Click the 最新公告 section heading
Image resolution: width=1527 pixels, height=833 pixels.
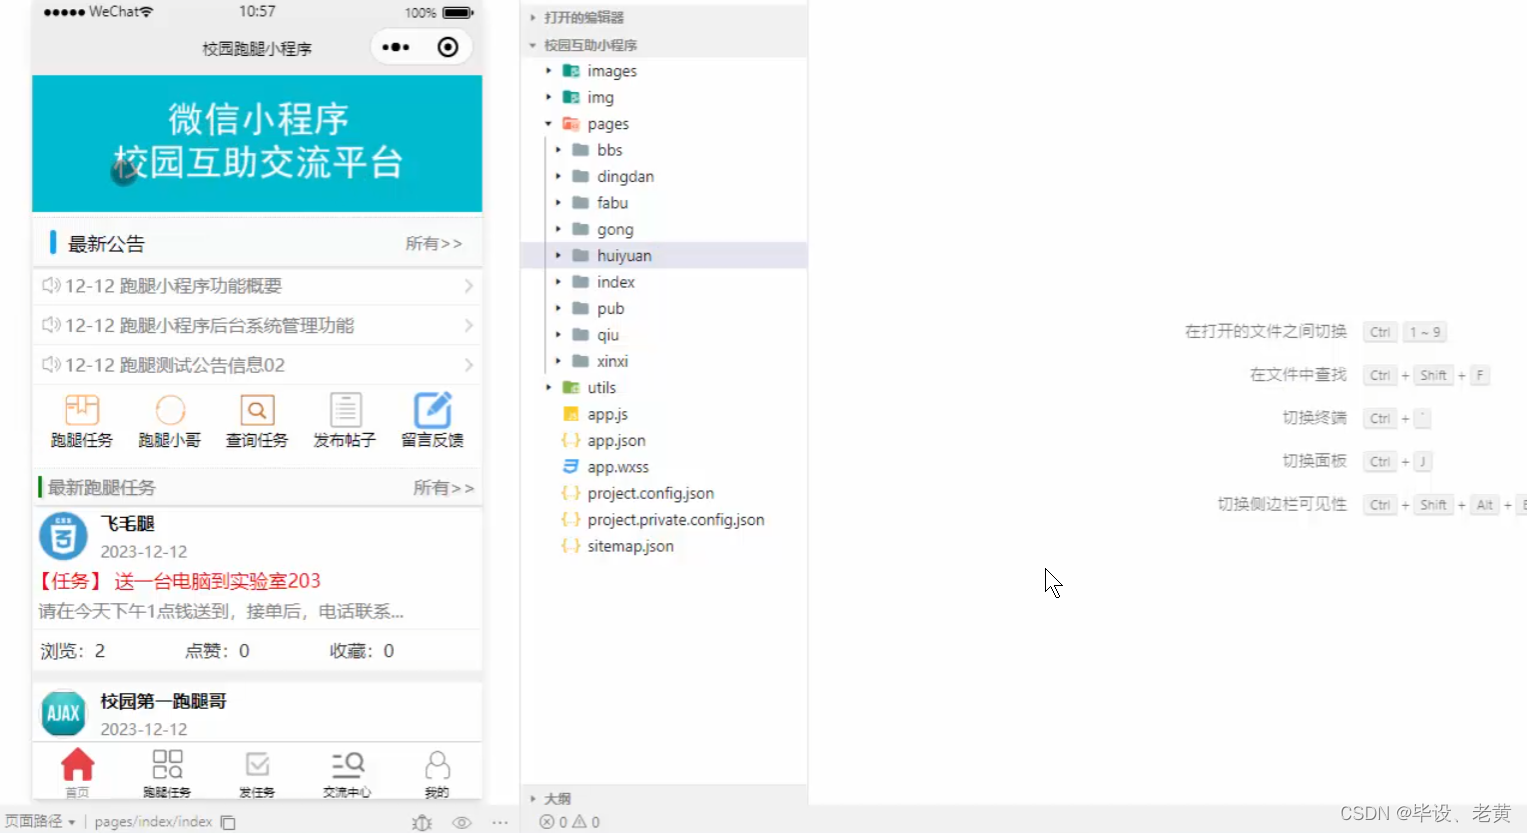click(106, 244)
